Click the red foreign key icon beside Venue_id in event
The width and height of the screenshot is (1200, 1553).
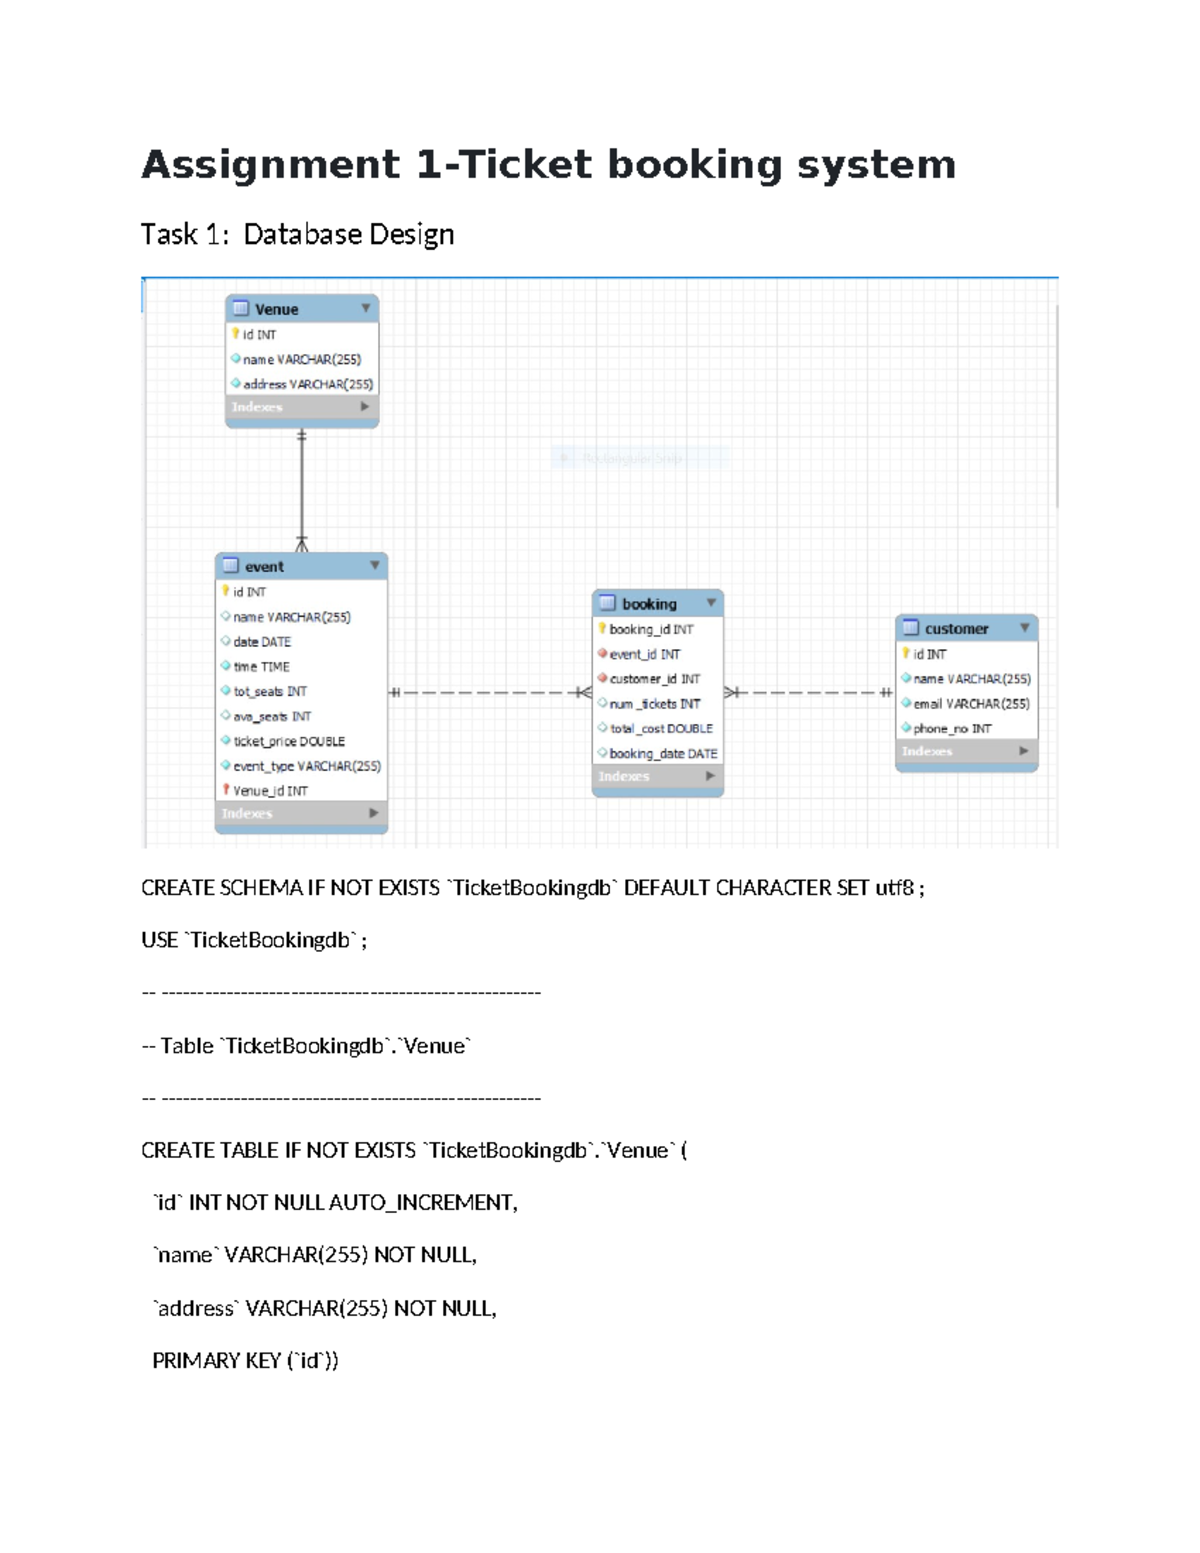[226, 790]
